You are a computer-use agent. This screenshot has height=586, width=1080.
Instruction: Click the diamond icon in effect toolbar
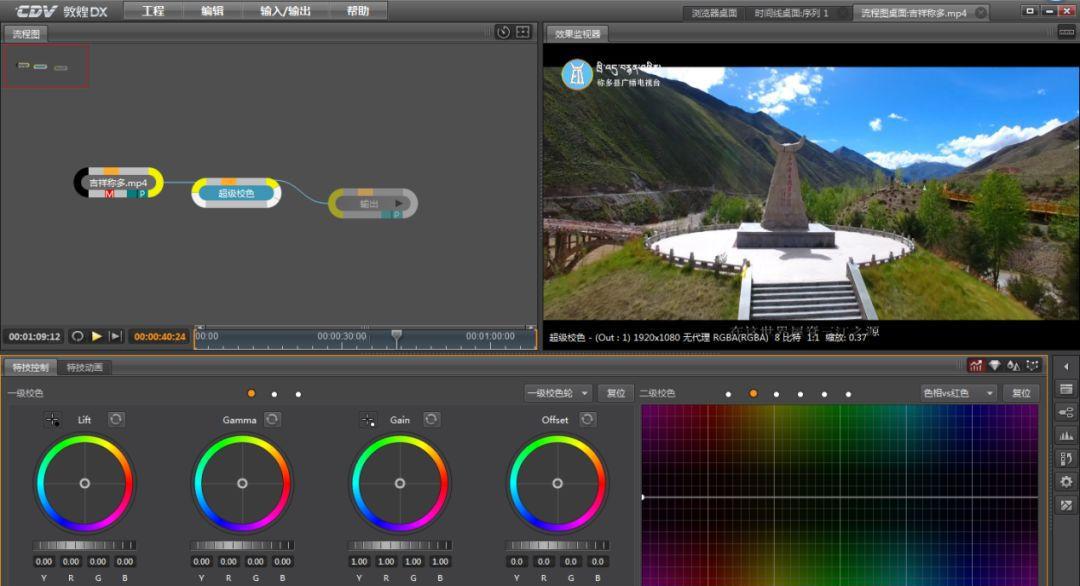(995, 366)
